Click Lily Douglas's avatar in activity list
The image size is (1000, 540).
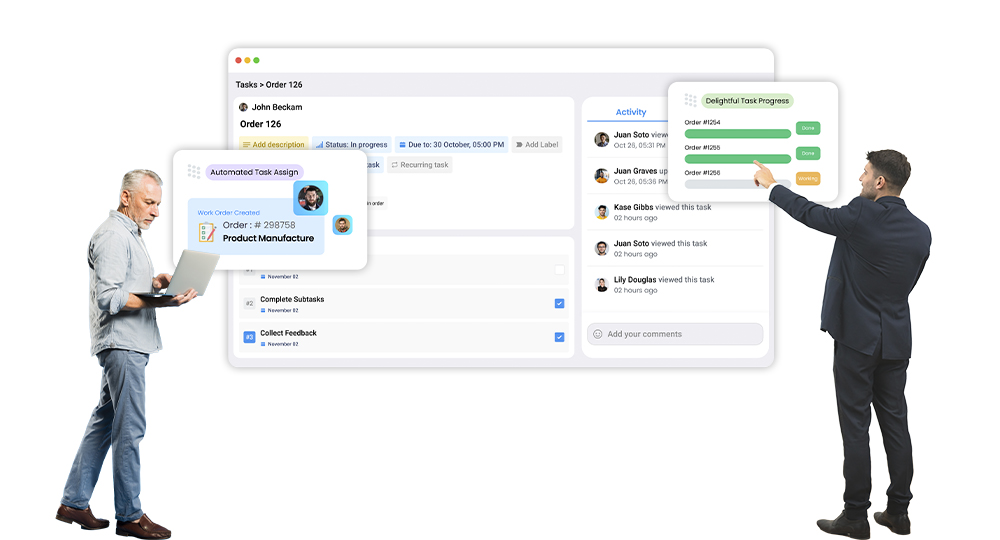pos(602,284)
